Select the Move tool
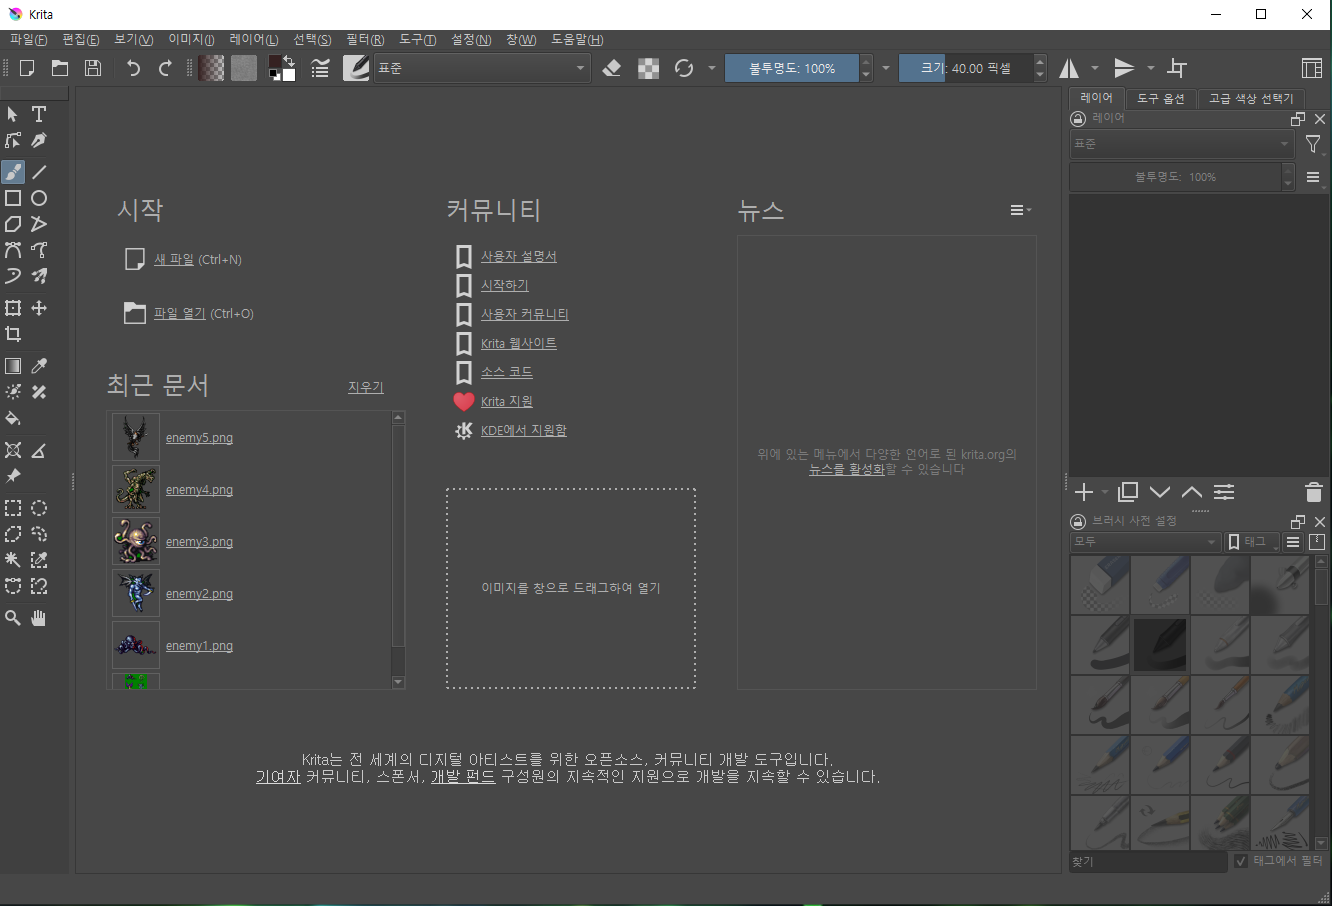 click(39, 308)
